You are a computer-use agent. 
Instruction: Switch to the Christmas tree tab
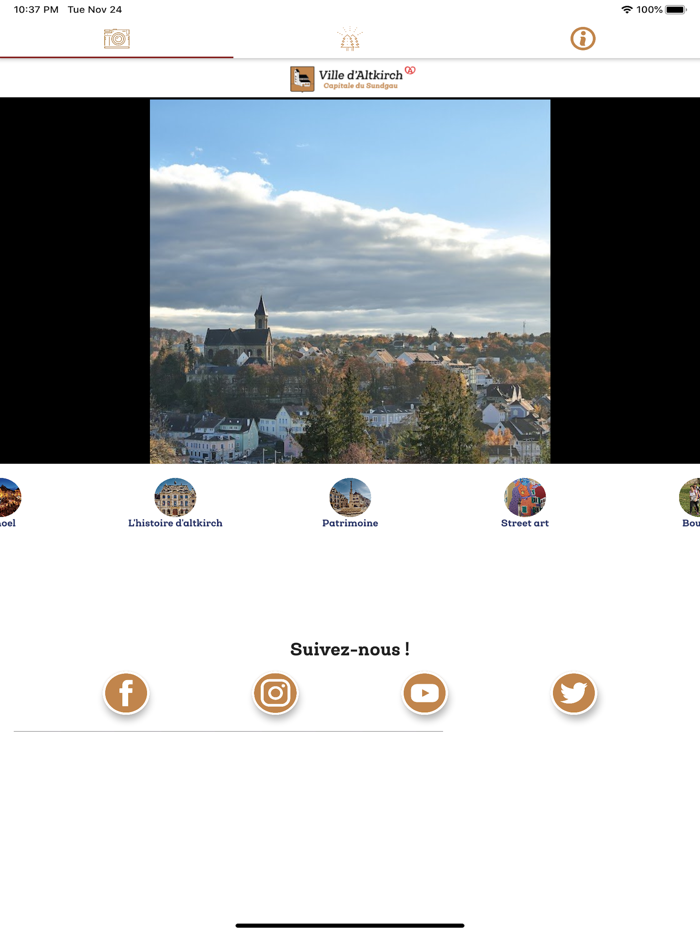click(350, 39)
